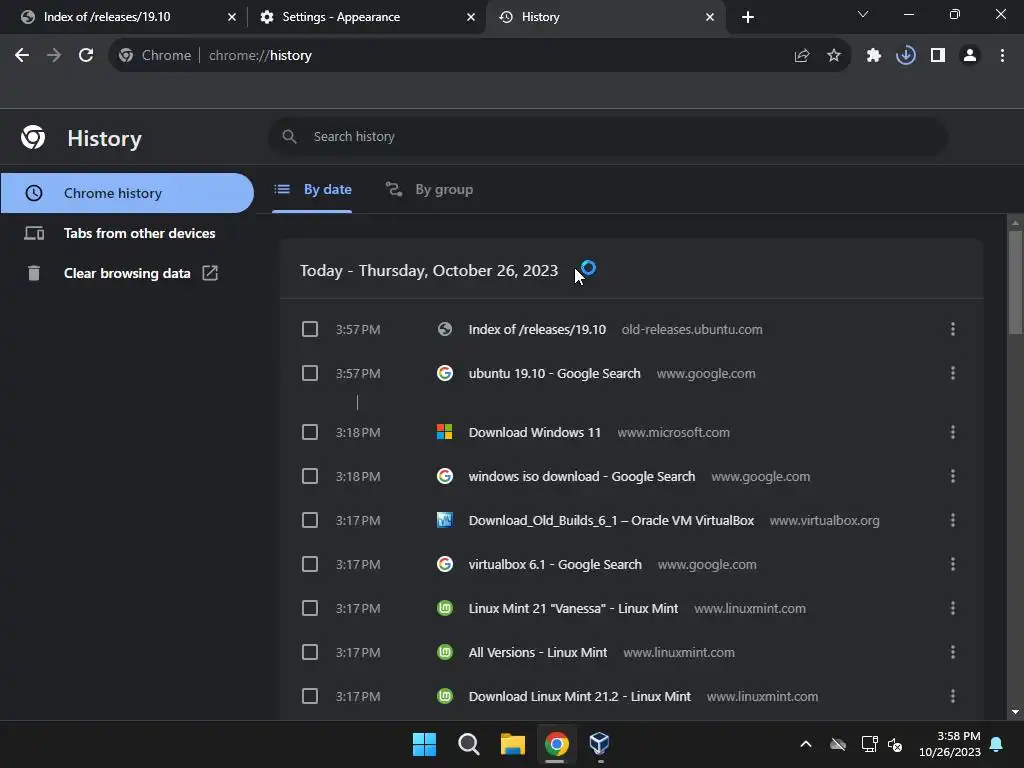Open File Explorer from taskbar

pyautogui.click(x=513, y=744)
